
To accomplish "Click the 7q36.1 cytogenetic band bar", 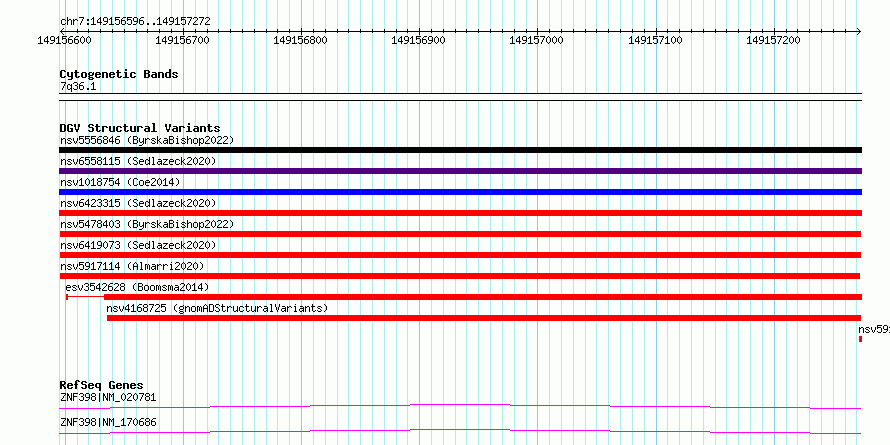I will (460, 97).
